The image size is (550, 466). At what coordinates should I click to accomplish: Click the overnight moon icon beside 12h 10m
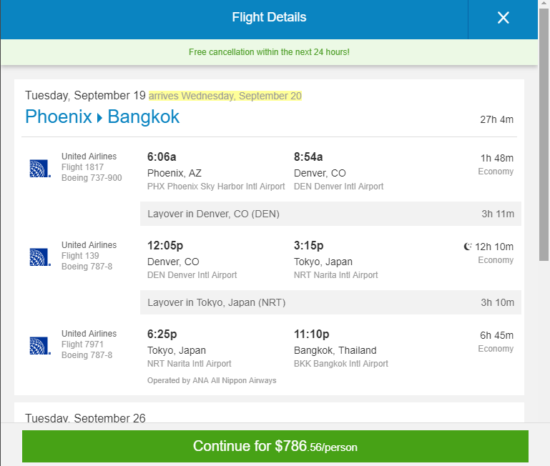click(468, 247)
